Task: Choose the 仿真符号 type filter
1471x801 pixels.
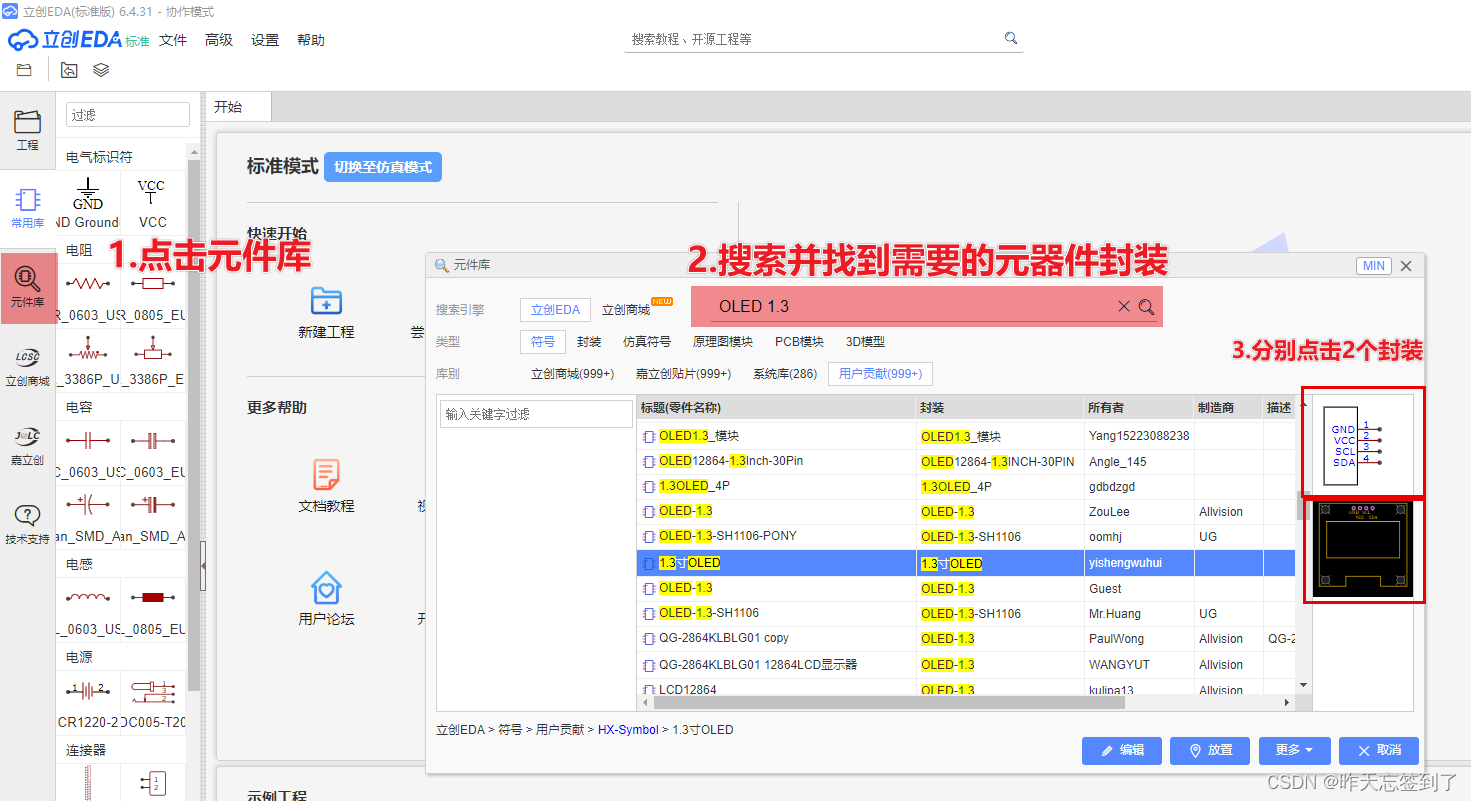Action: pyautogui.click(x=647, y=342)
